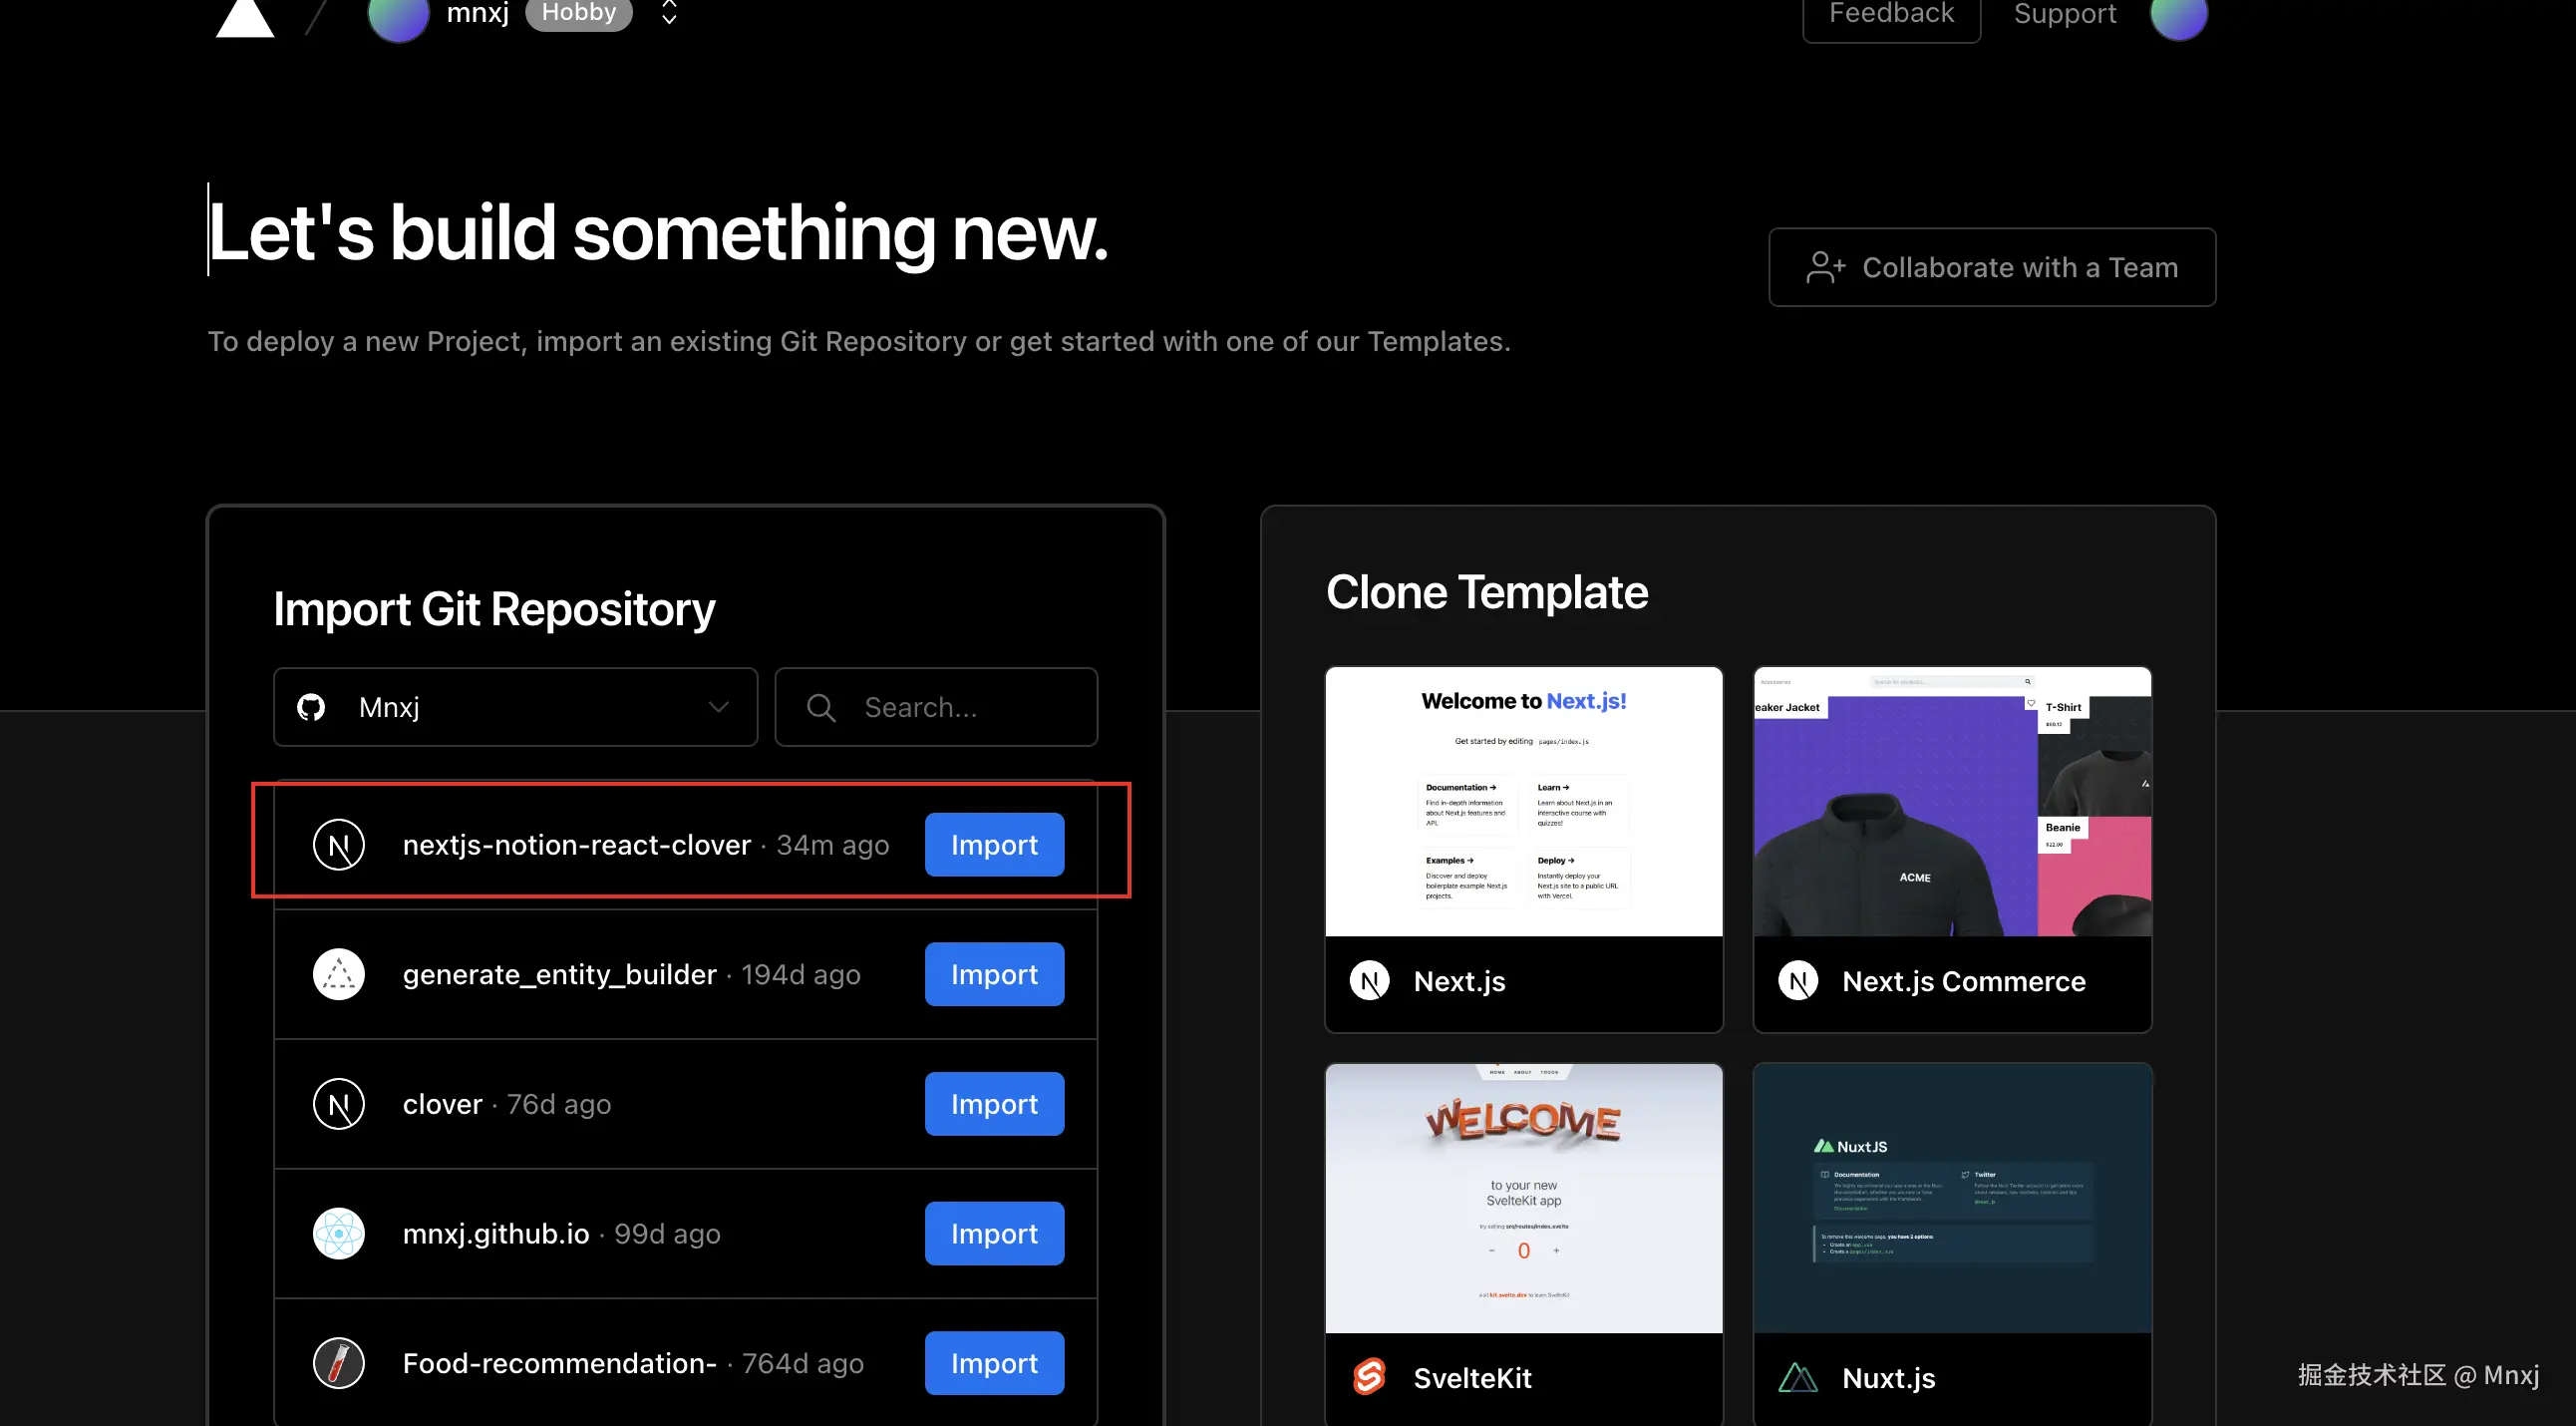
Task: Click the Food-recommendation- repository icon
Action: pyautogui.click(x=339, y=1363)
